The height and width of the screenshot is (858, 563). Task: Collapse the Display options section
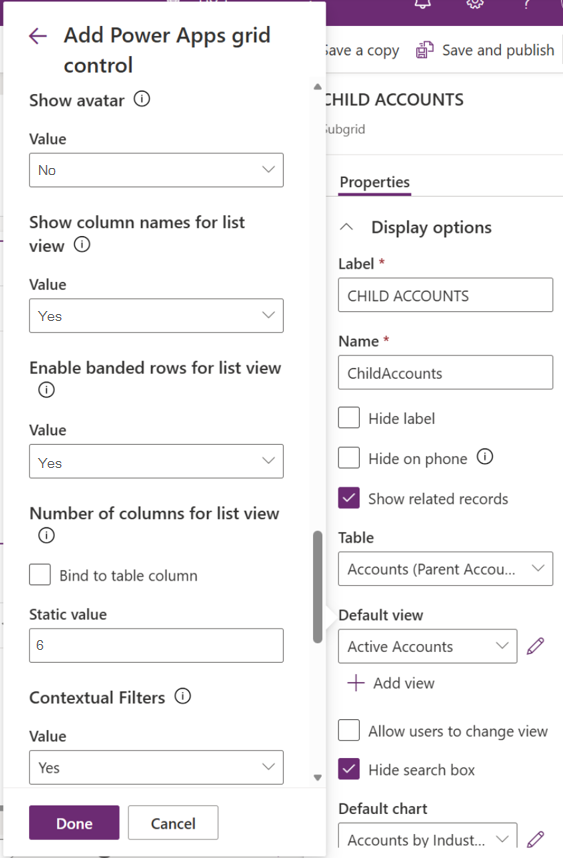tap(347, 227)
